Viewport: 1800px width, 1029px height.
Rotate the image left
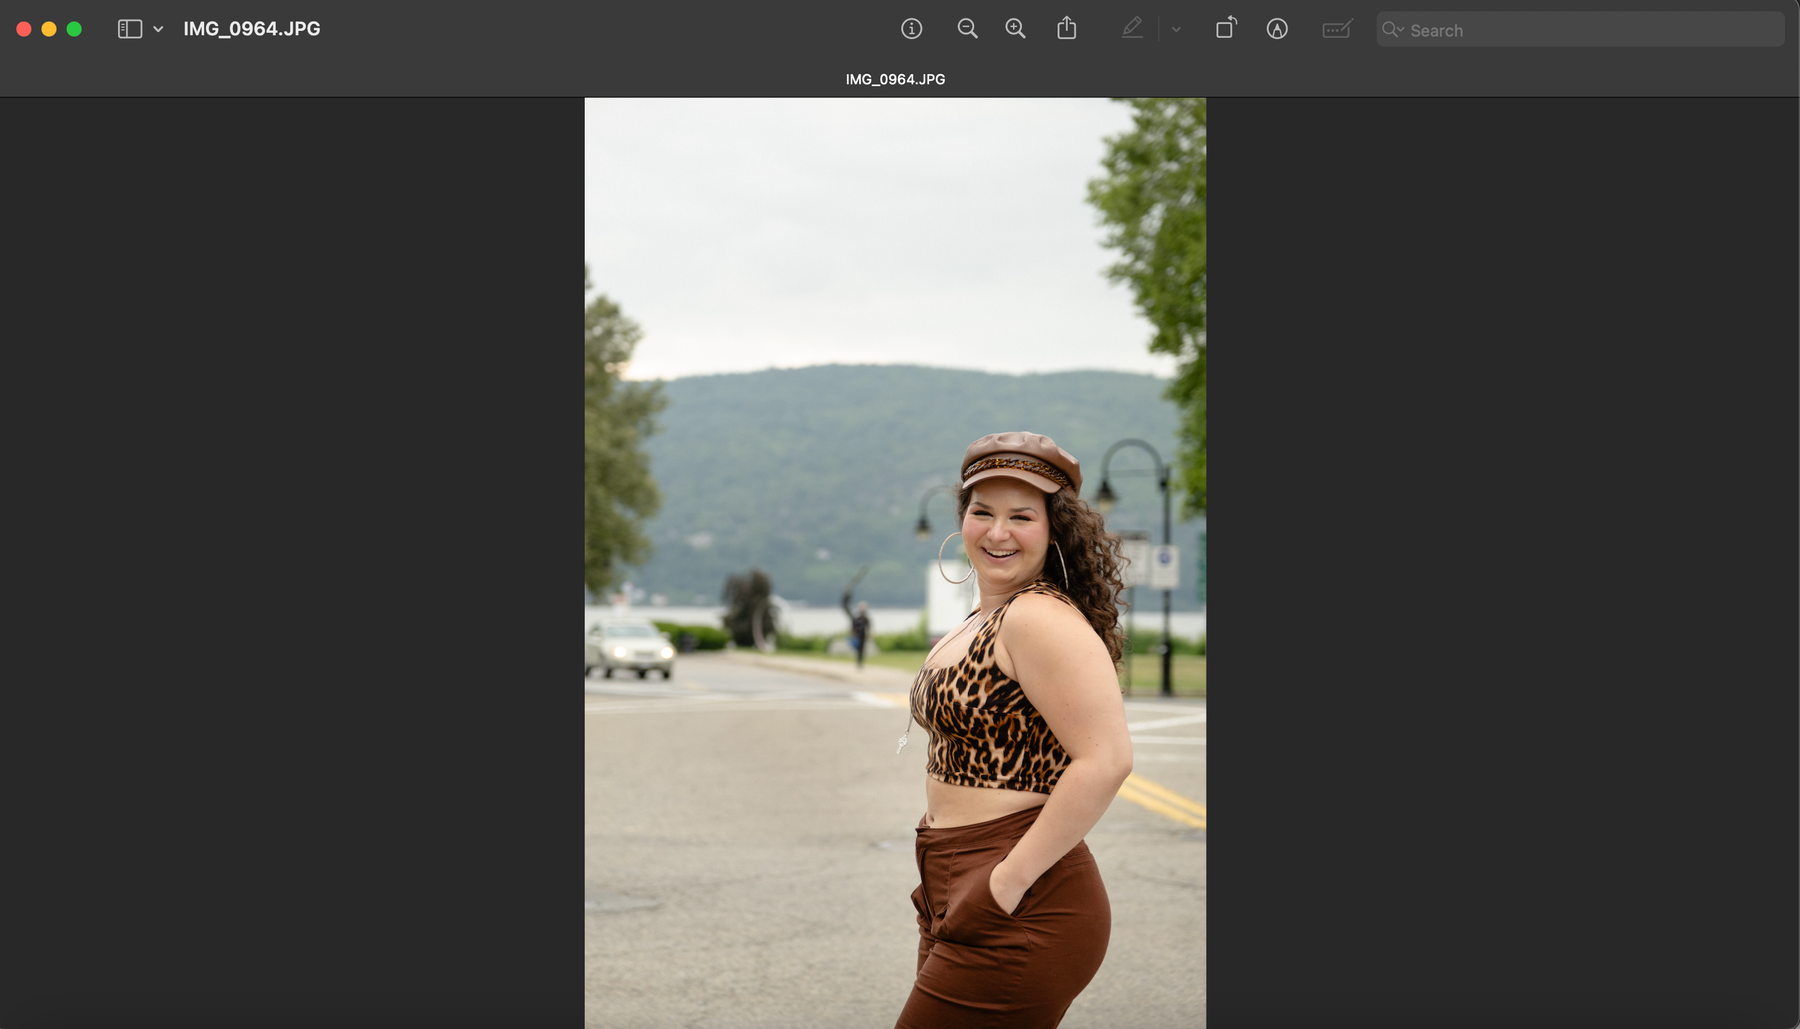(1226, 28)
